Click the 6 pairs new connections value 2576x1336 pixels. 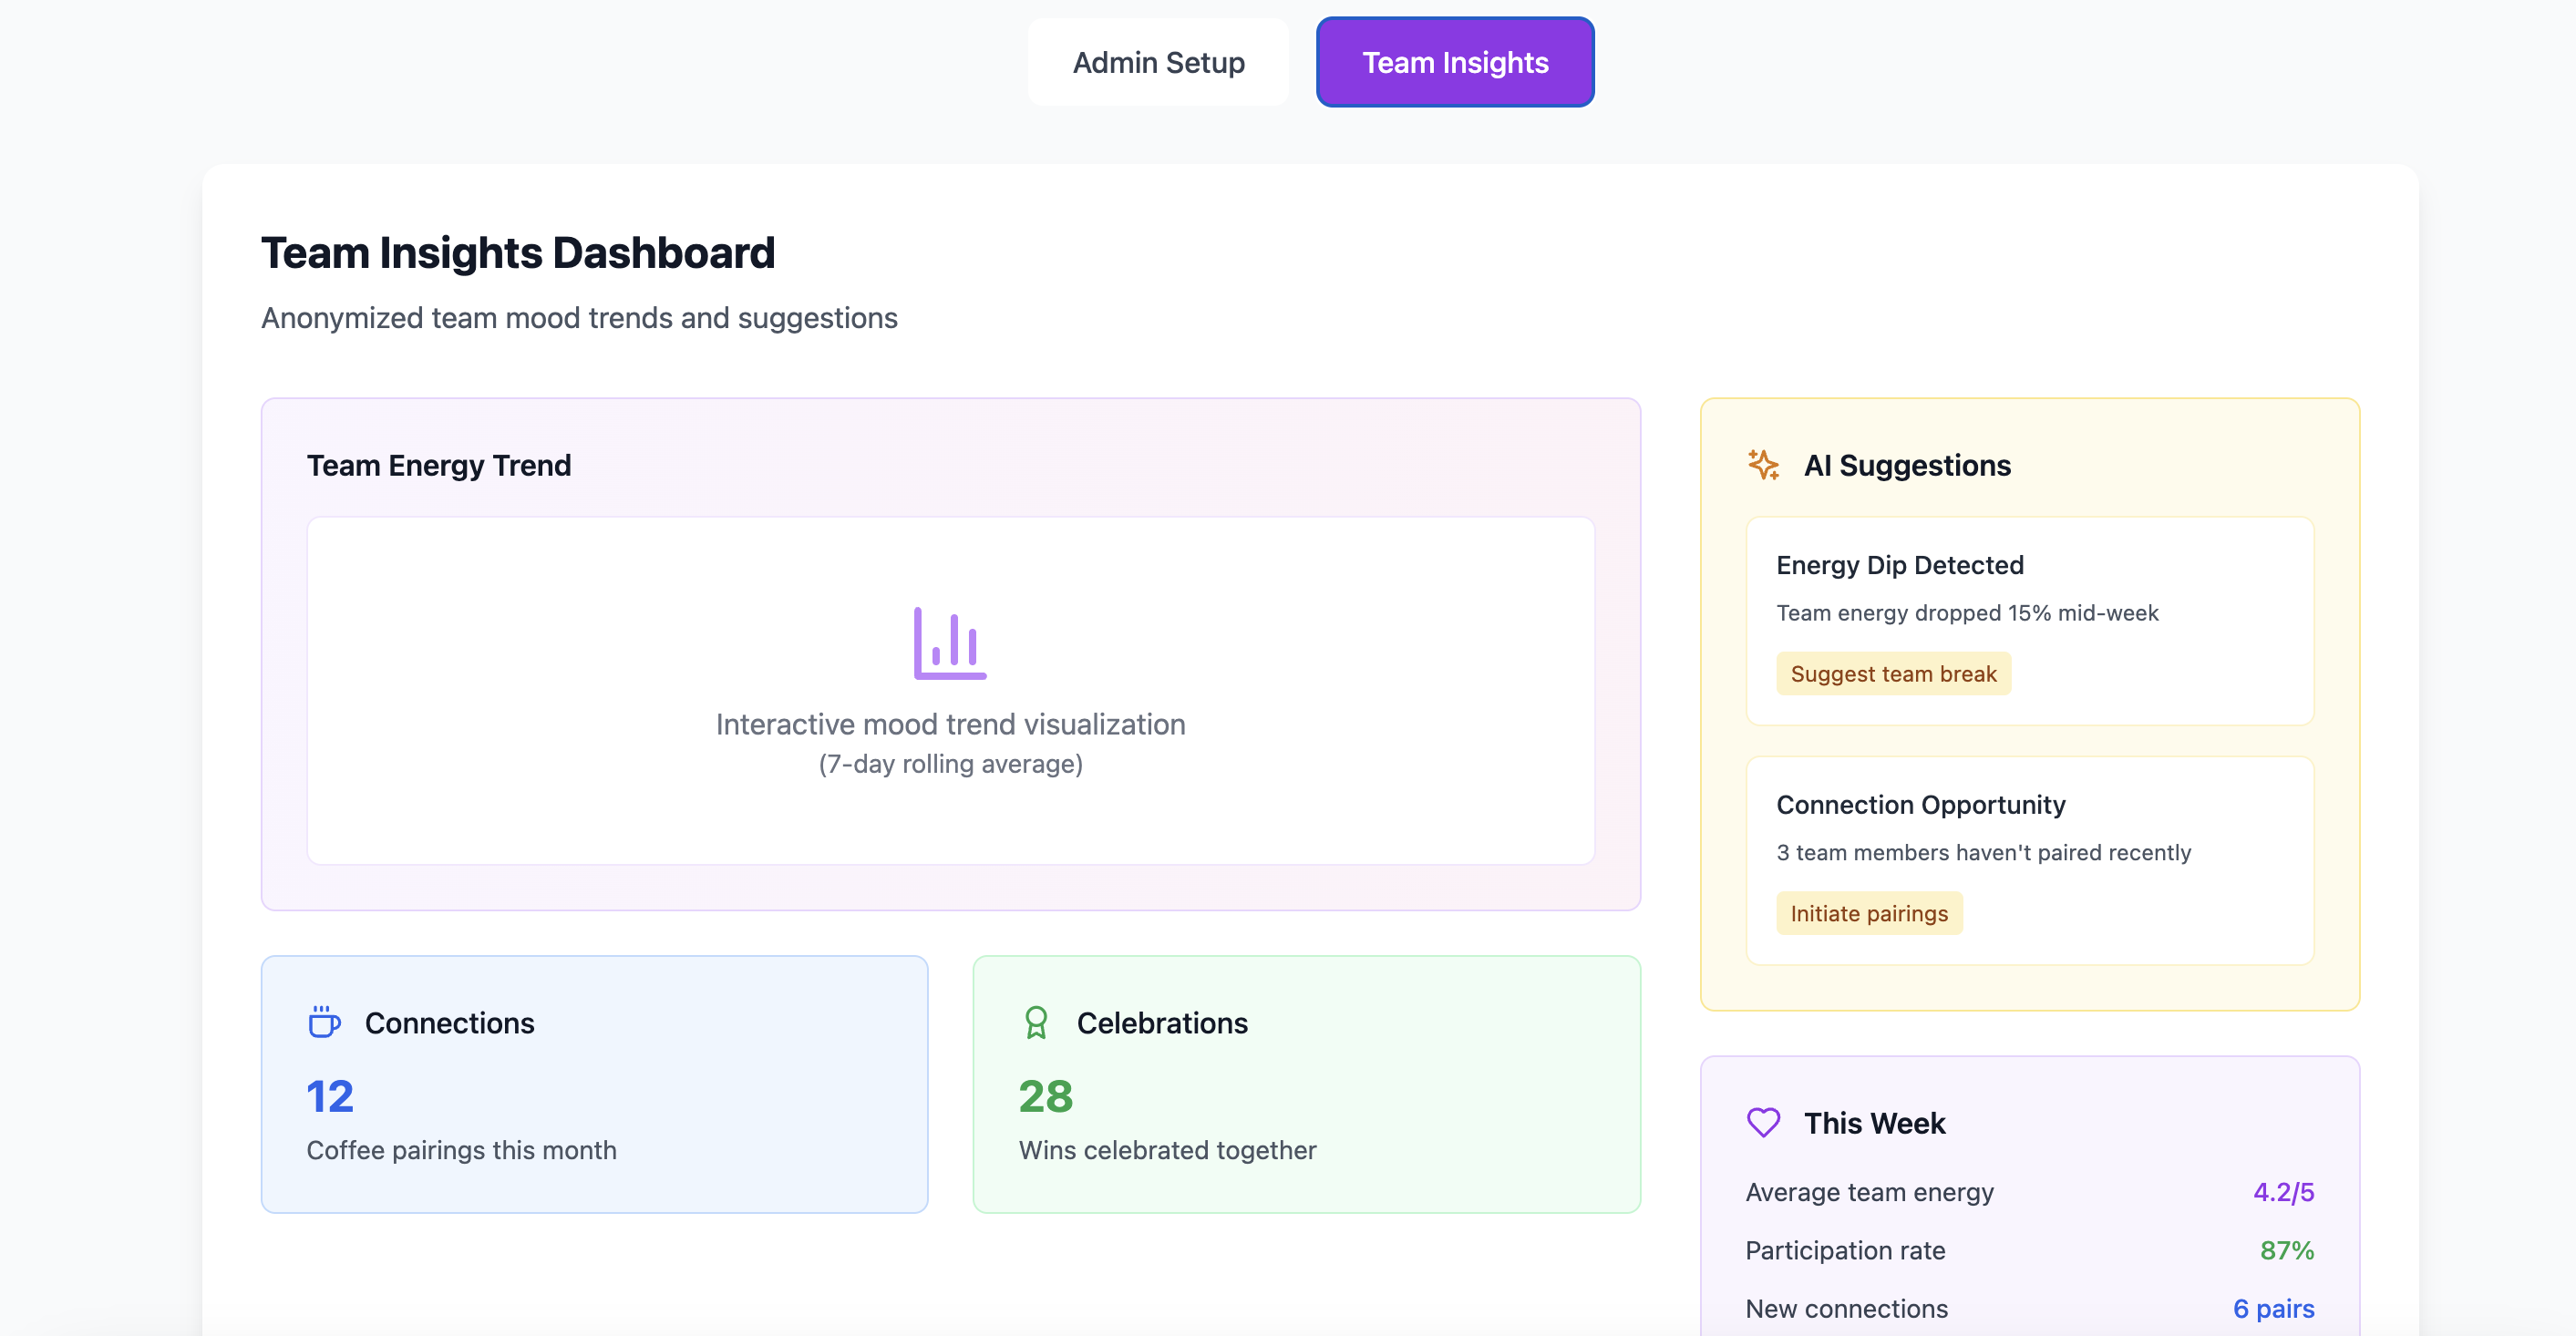pos(2273,1308)
